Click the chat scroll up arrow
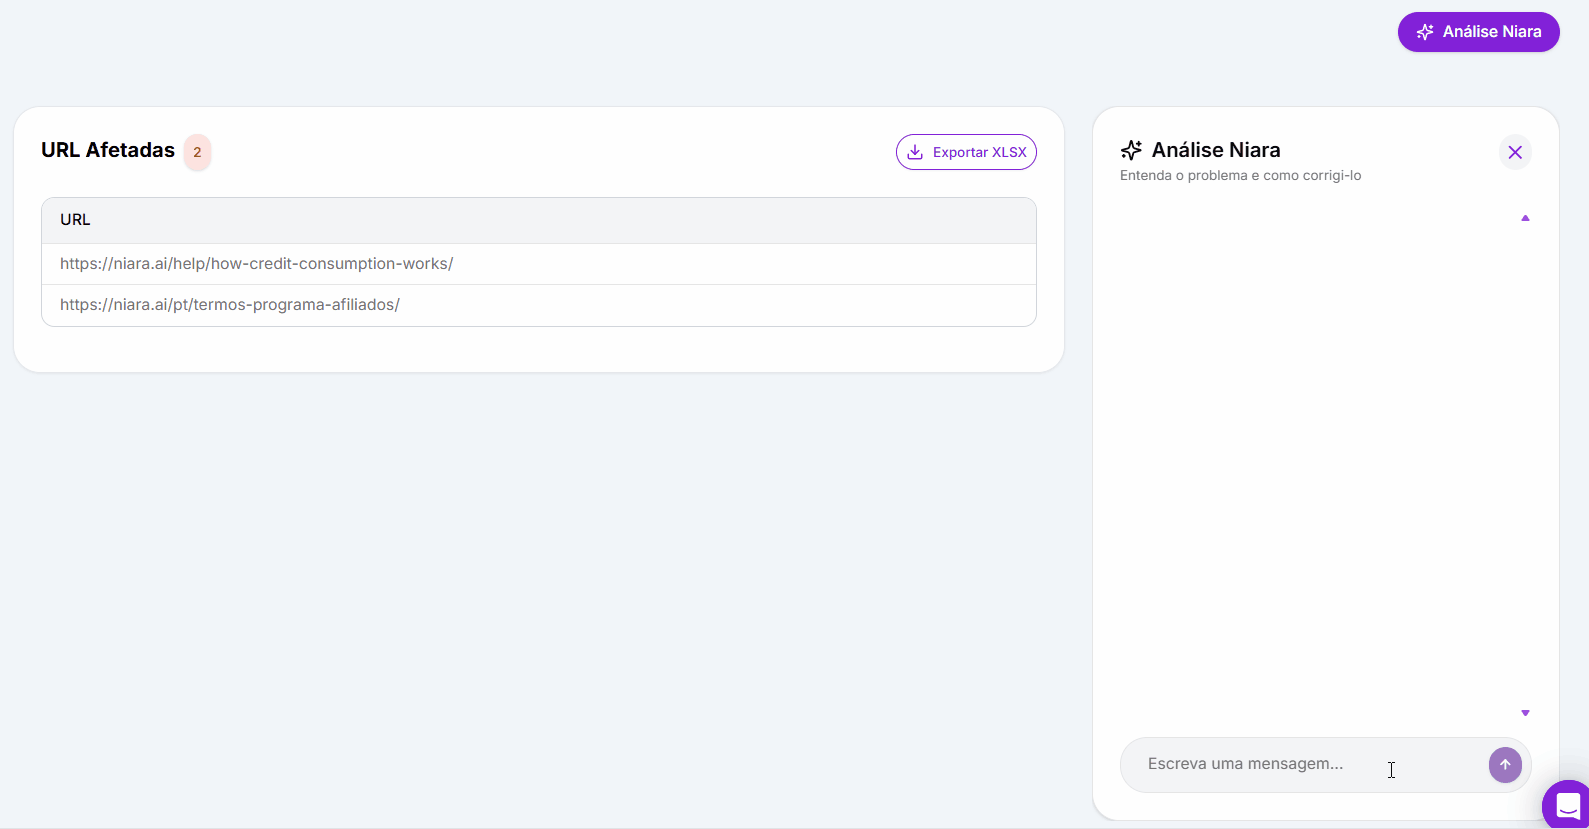The image size is (1589, 829). (1525, 218)
